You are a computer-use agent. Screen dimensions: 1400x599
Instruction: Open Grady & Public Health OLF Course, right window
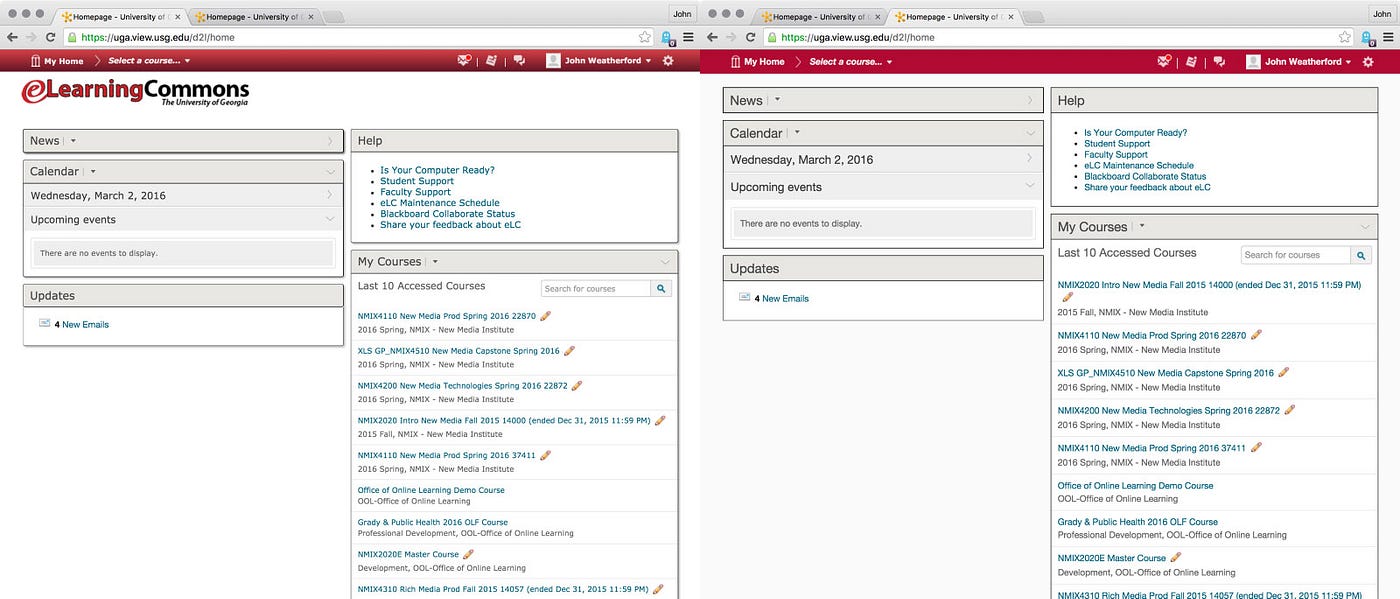tap(1138, 522)
